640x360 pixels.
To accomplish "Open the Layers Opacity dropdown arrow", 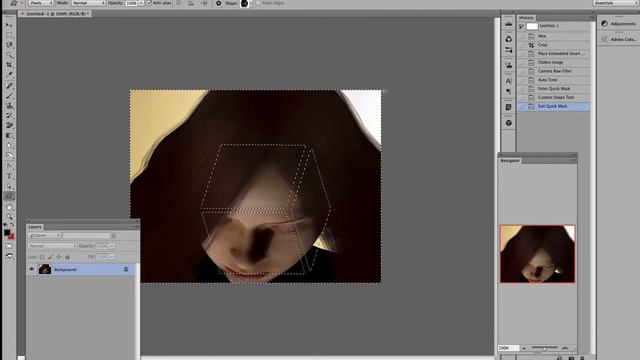I will click(x=112, y=246).
